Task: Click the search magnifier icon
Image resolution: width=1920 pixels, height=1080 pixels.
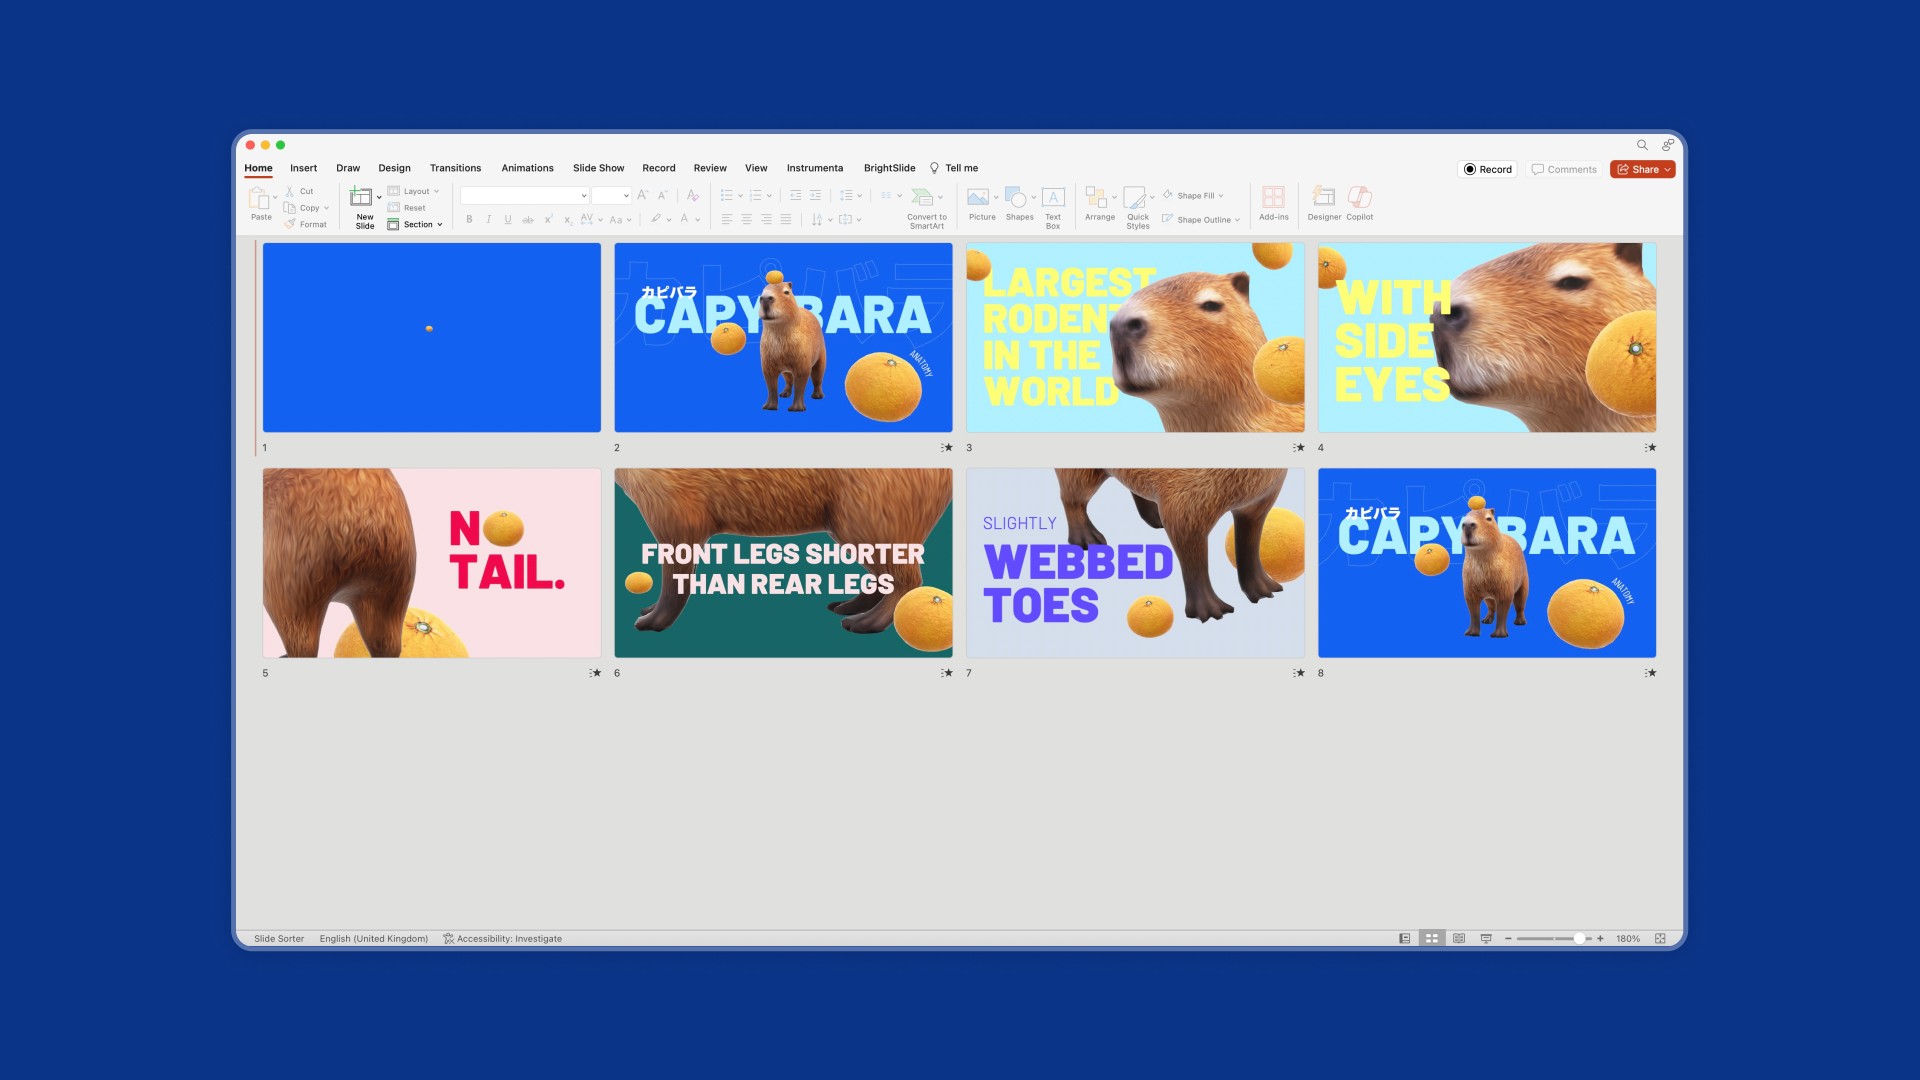Action: click(x=1642, y=145)
